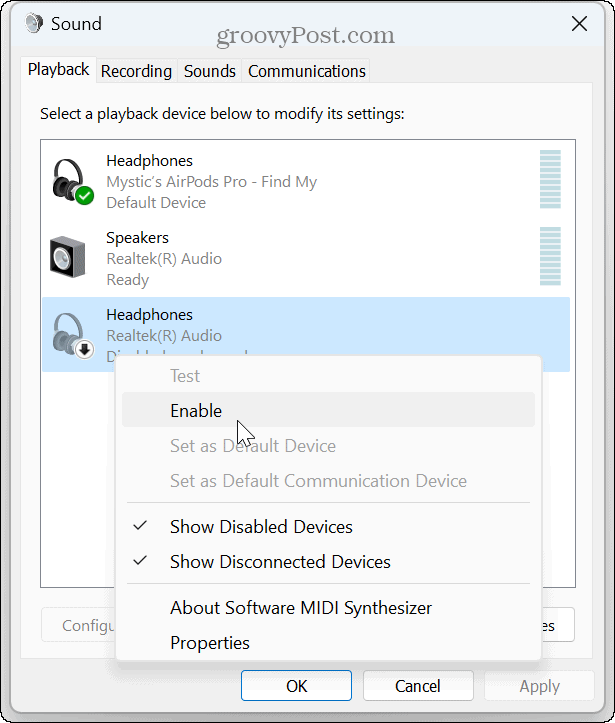Image resolution: width=615 pixels, height=723 pixels.
Task: Click the AirPods Pro headphones icon
Action: pyautogui.click(x=71, y=181)
